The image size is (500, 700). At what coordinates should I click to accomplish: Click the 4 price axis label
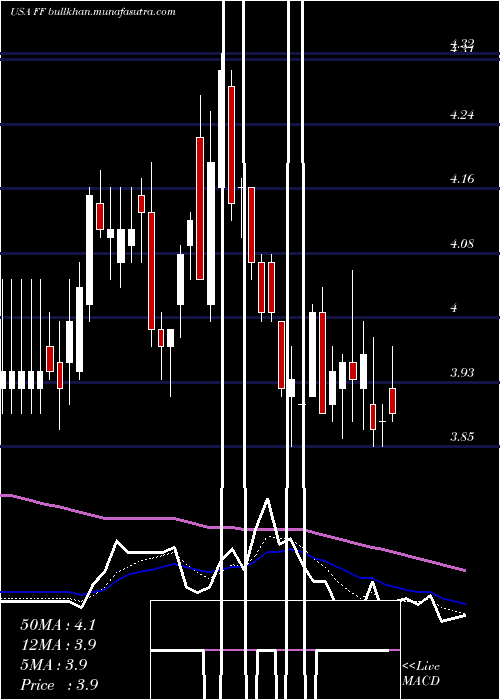coord(454,308)
